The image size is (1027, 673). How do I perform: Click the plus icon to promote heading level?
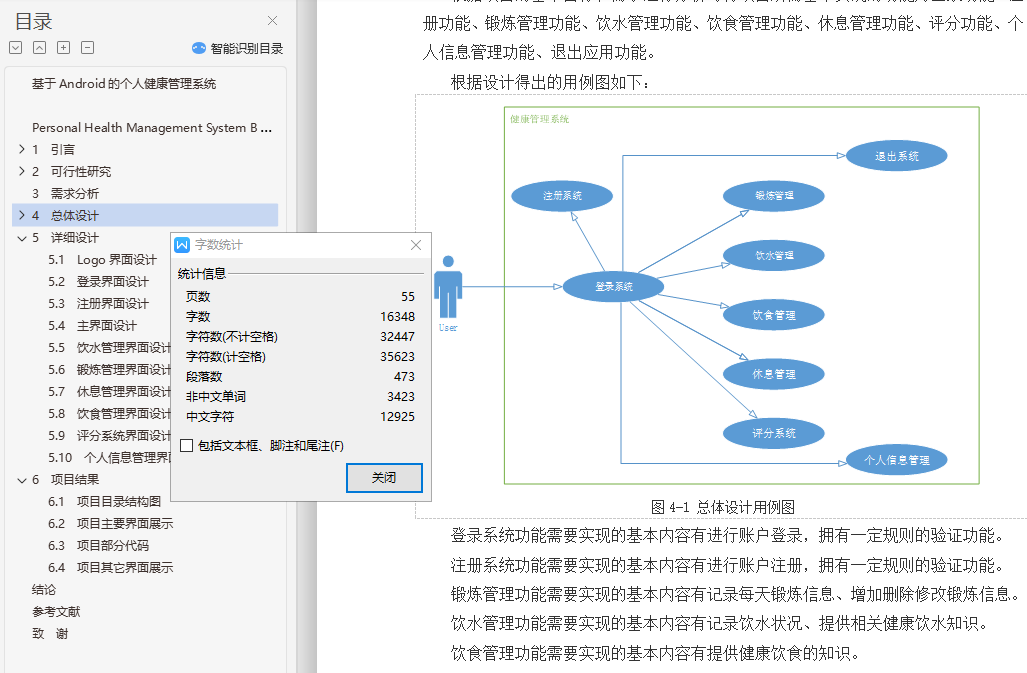[x=64, y=48]
